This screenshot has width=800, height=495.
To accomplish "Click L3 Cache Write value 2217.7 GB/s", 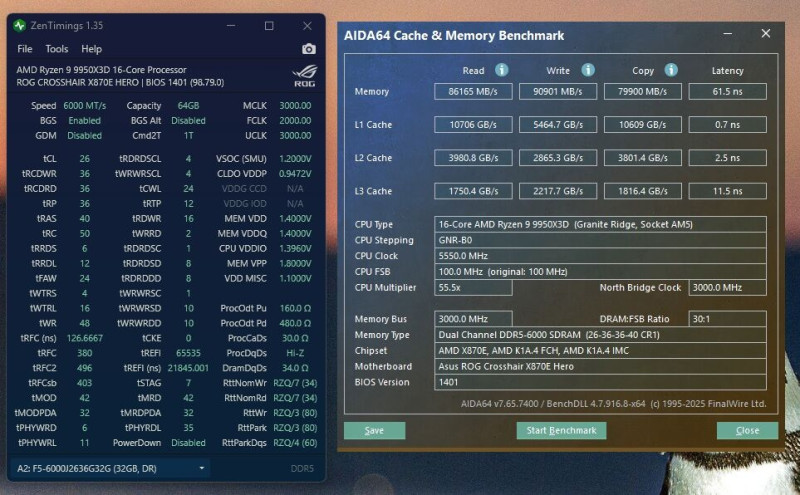I will pos(558,191).
